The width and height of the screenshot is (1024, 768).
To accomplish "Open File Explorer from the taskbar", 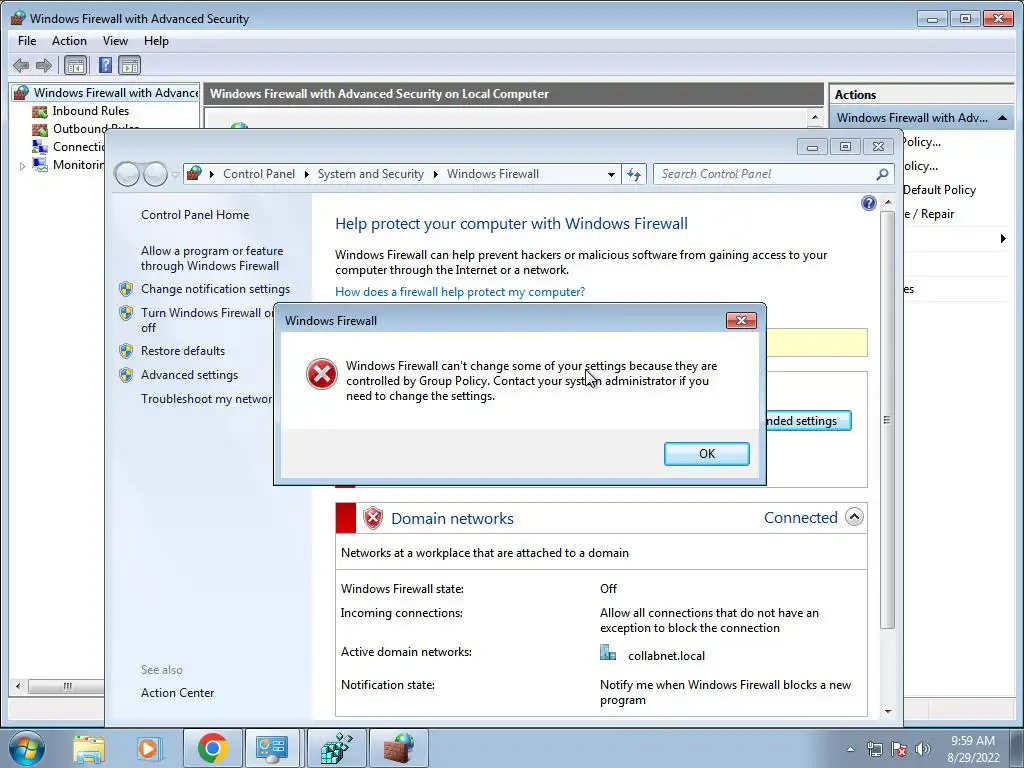I will point(89,748).
